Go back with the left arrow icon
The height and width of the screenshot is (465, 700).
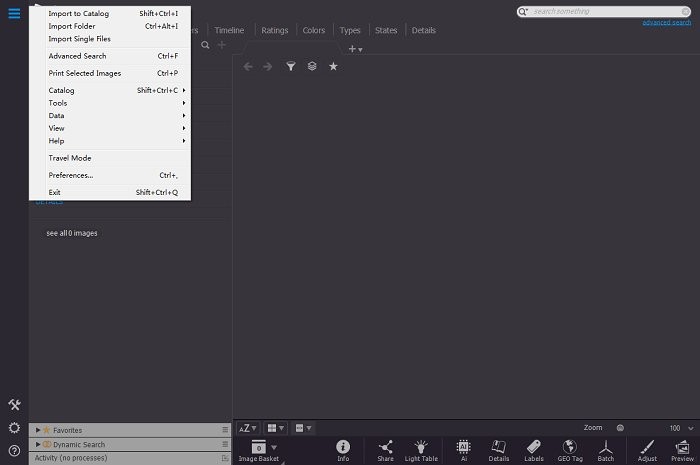248,66
